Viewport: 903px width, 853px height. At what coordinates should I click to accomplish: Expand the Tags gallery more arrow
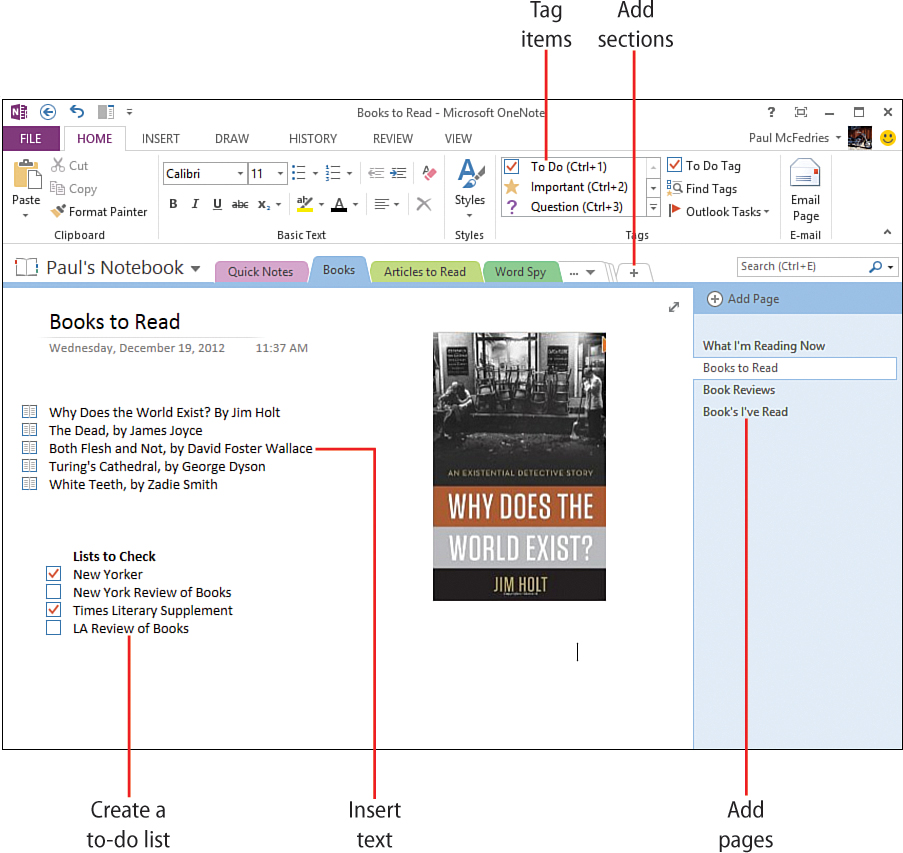coord(653,207)
